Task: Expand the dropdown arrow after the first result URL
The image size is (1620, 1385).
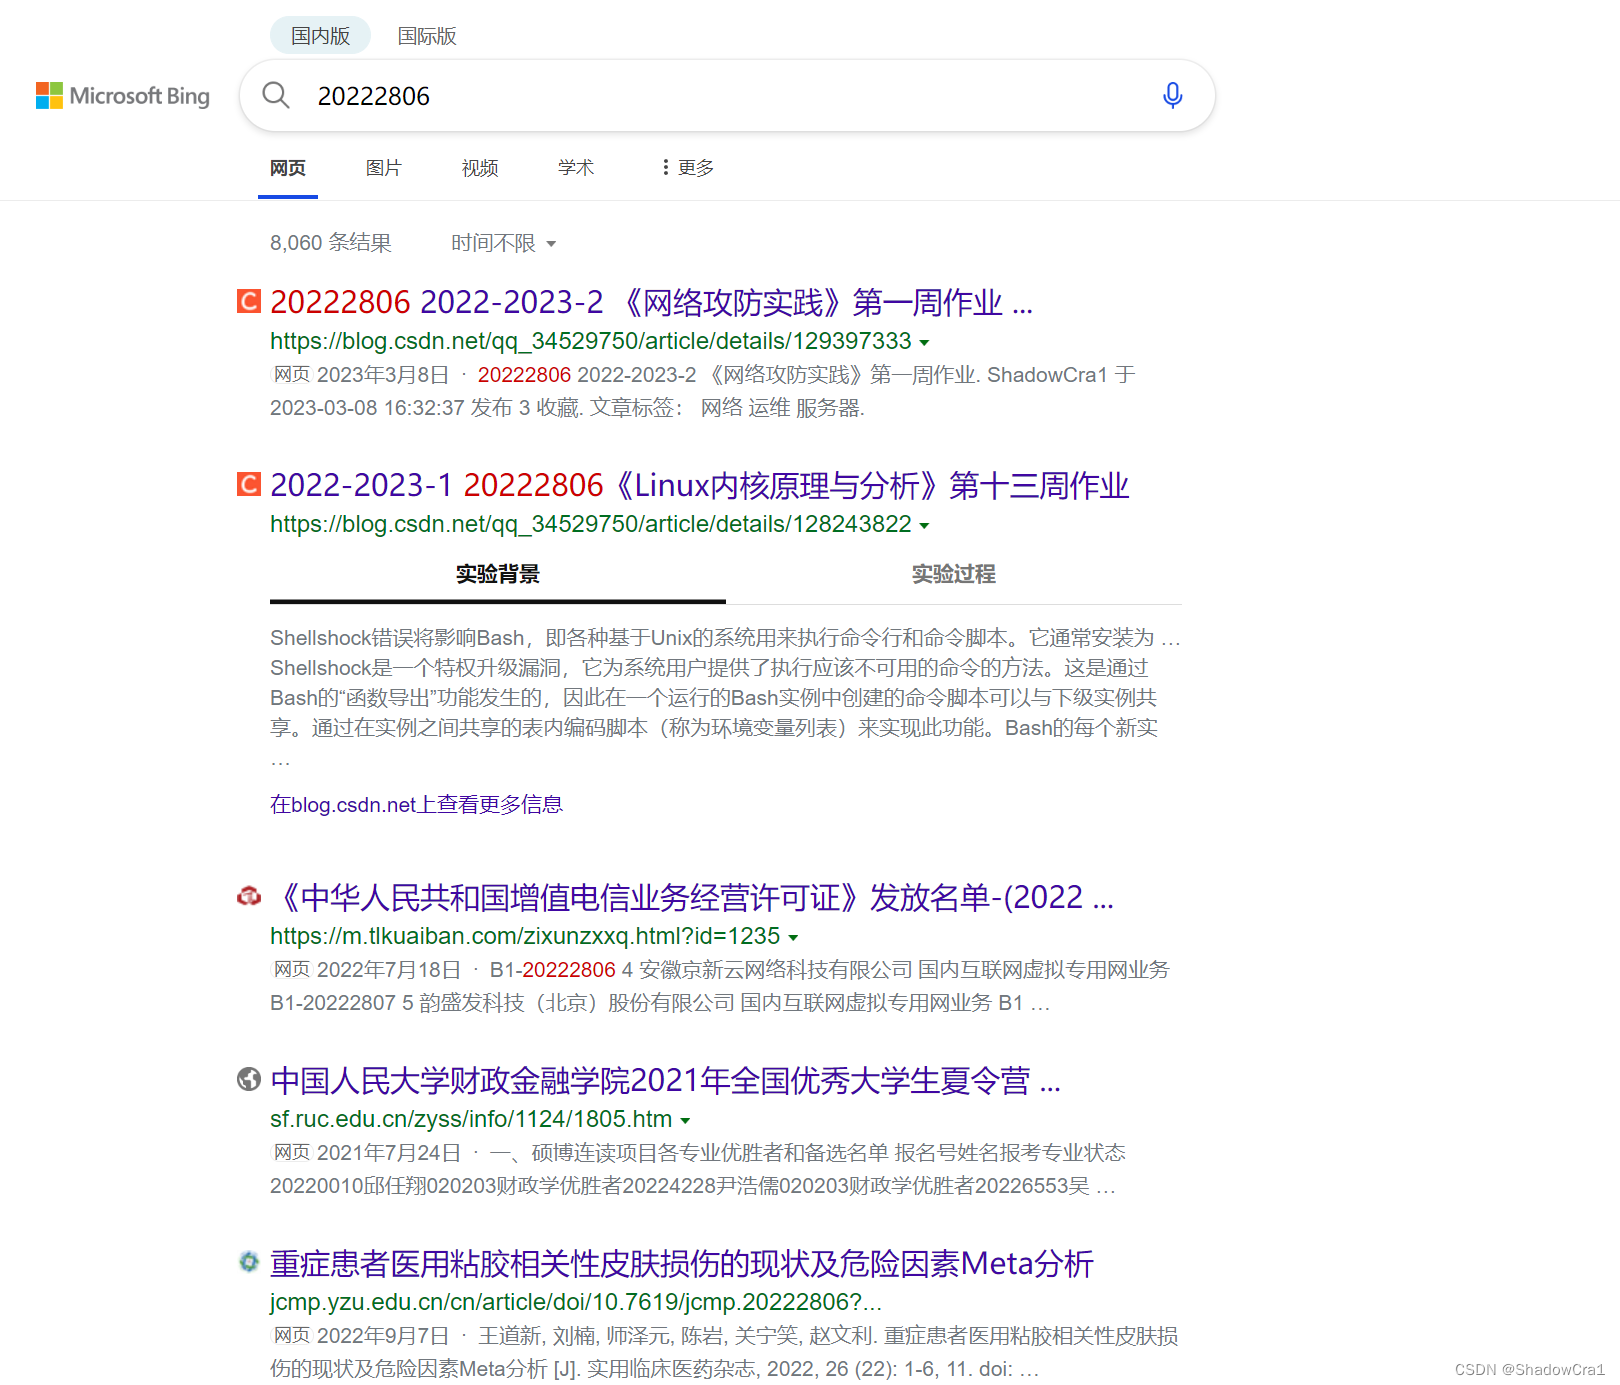Action: (x=925, y=341)
